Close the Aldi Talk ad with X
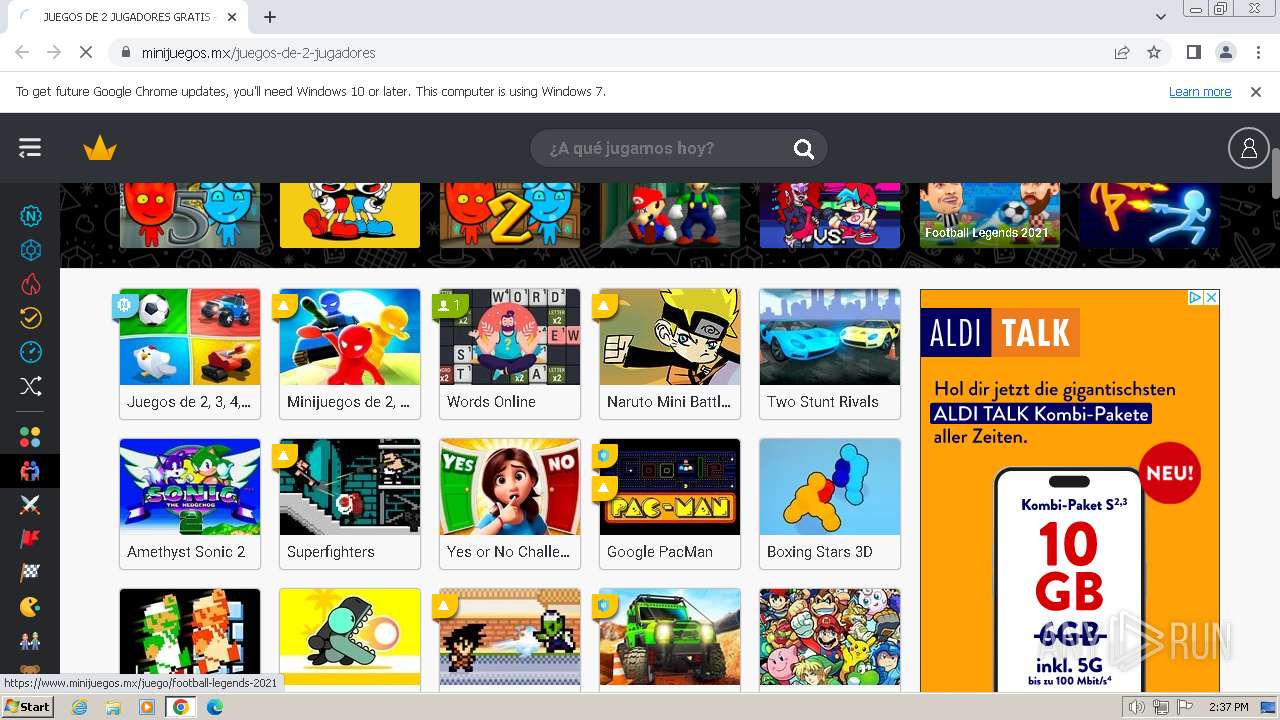The image size is (1280, 720). tap(1210, 298)
